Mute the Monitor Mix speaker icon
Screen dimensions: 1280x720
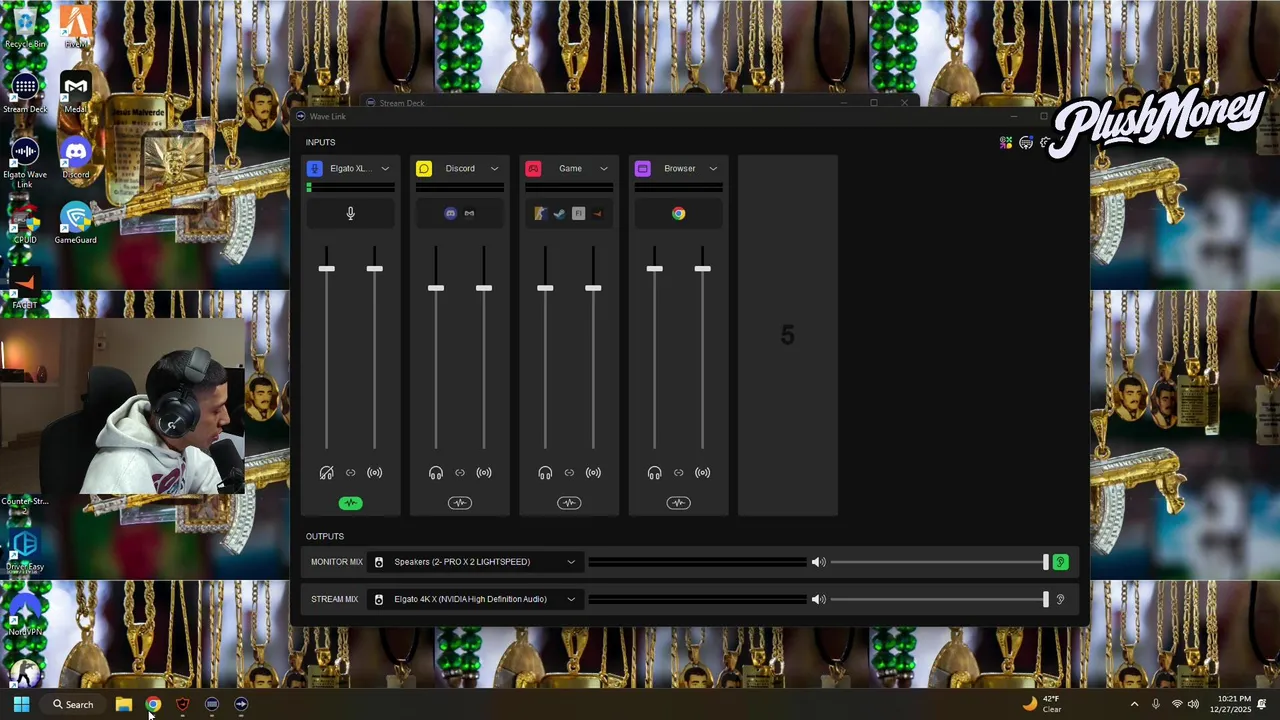[x=819, y=562]
